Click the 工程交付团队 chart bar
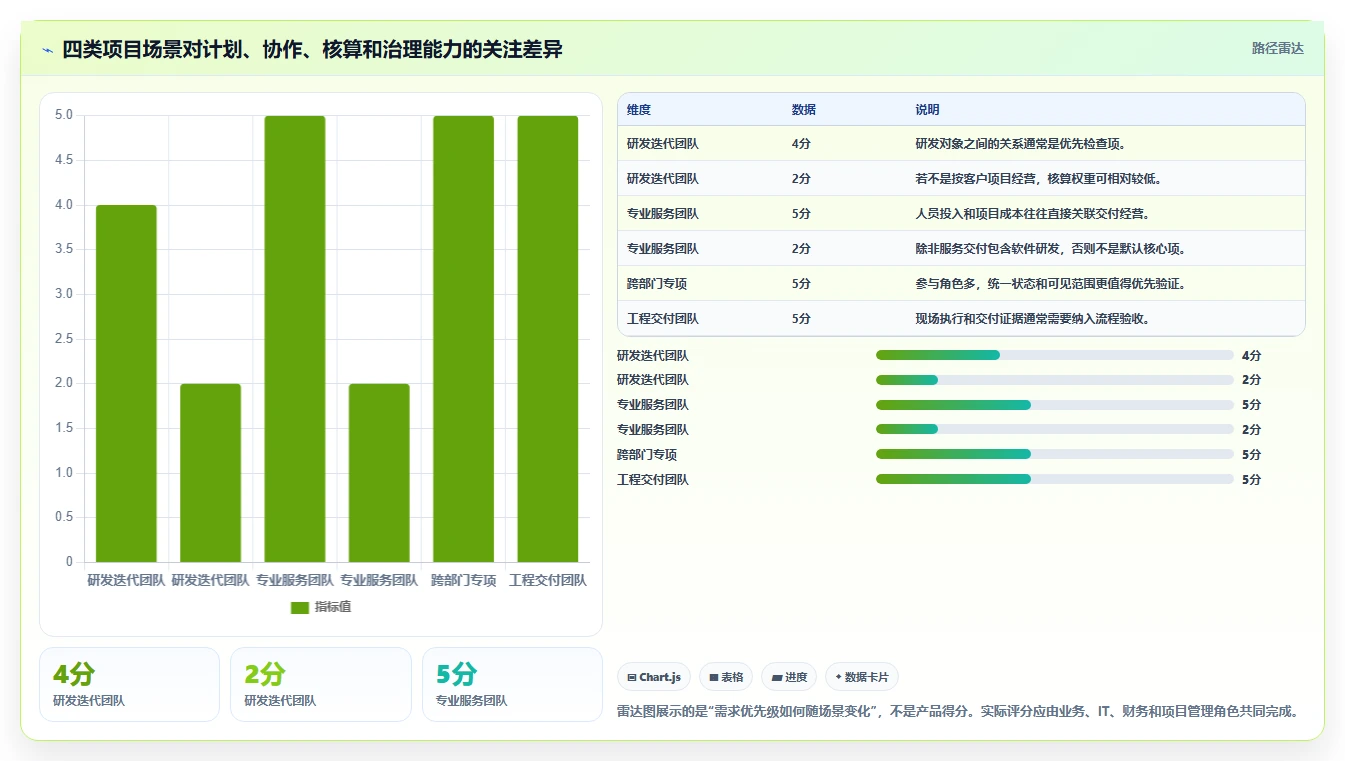 (548, 339)
